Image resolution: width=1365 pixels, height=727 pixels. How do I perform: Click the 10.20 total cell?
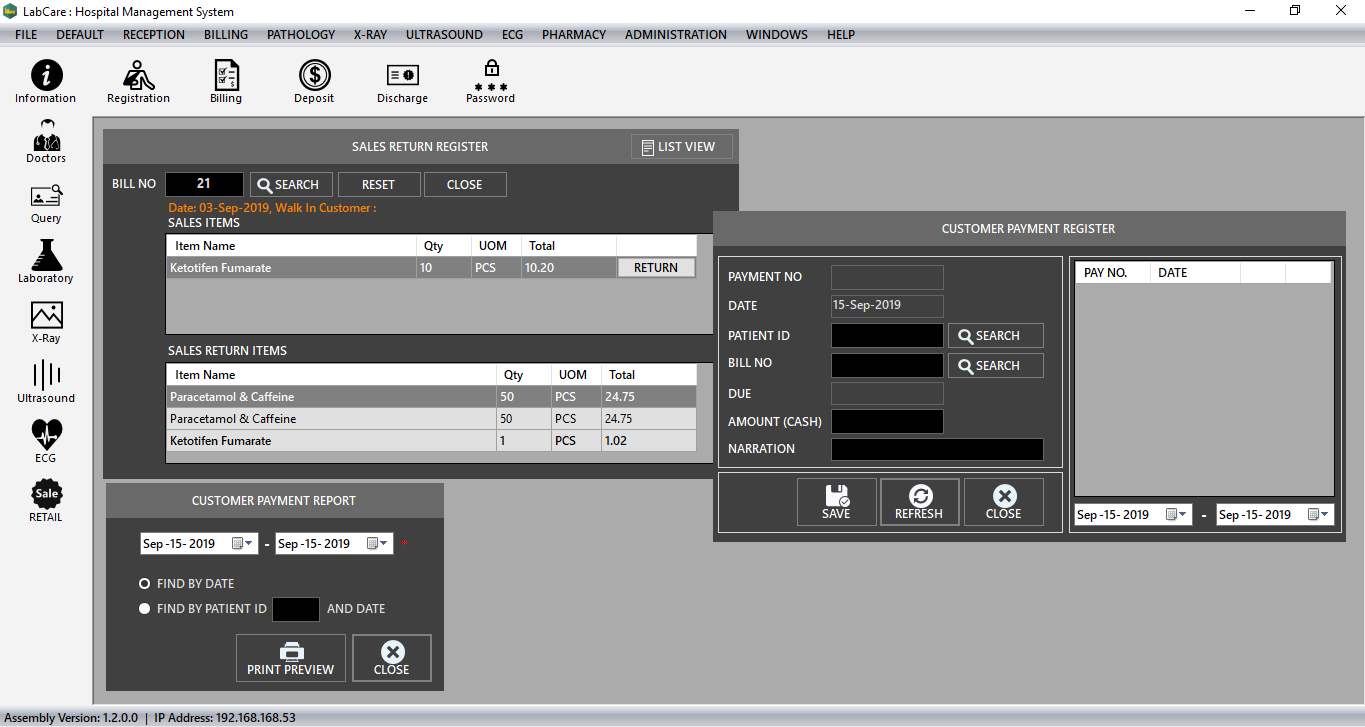(x=568, y=268)
